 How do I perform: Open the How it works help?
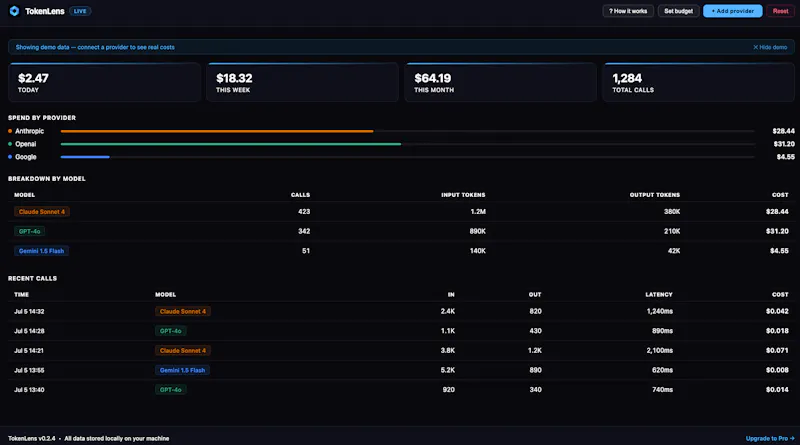click(x=628, y=11)
